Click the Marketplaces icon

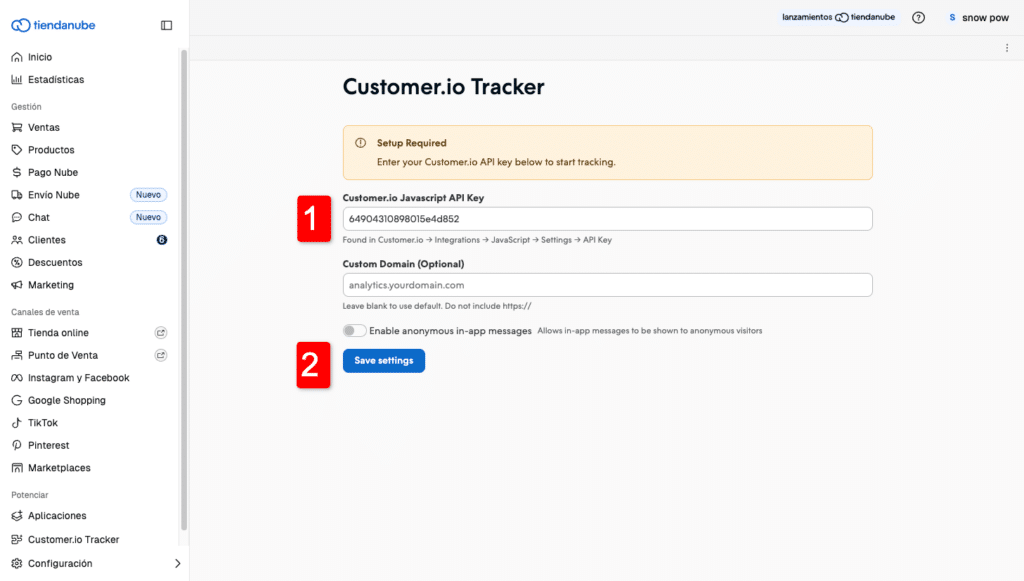[x=17, y=467]
